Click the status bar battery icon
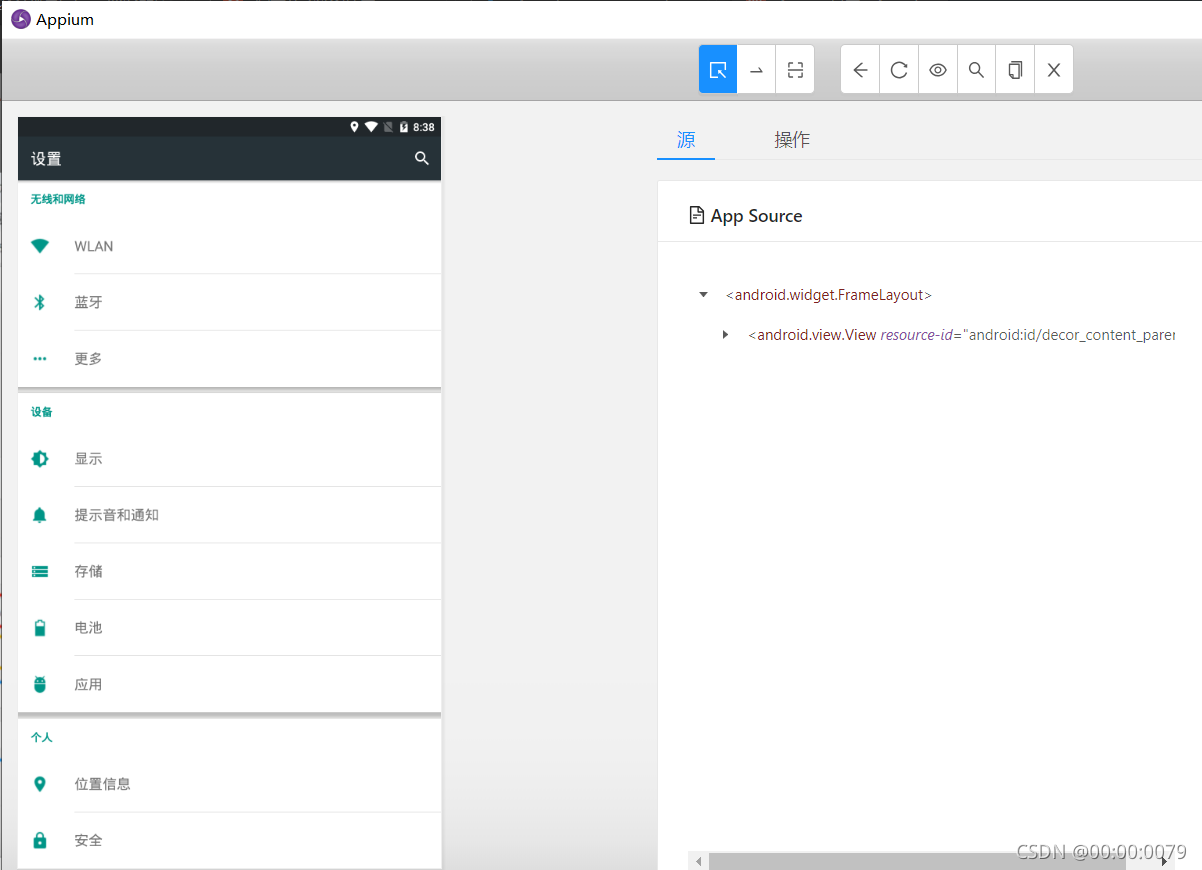 coord(404,127)
